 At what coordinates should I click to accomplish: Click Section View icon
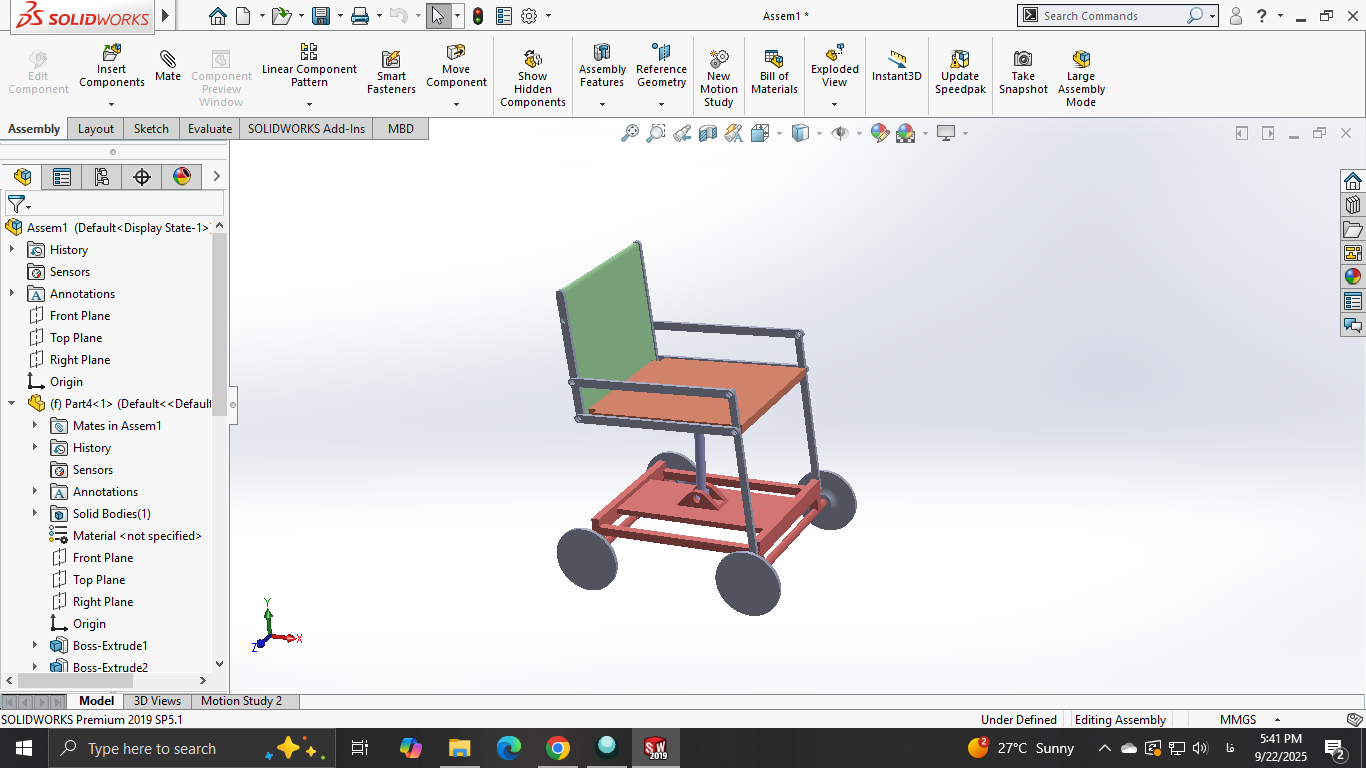tap(708, 133)
